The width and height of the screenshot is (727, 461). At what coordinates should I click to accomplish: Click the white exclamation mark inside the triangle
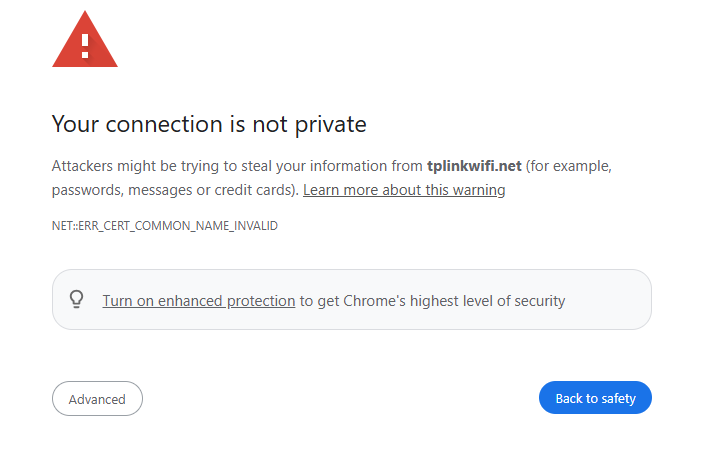(85, 46)
